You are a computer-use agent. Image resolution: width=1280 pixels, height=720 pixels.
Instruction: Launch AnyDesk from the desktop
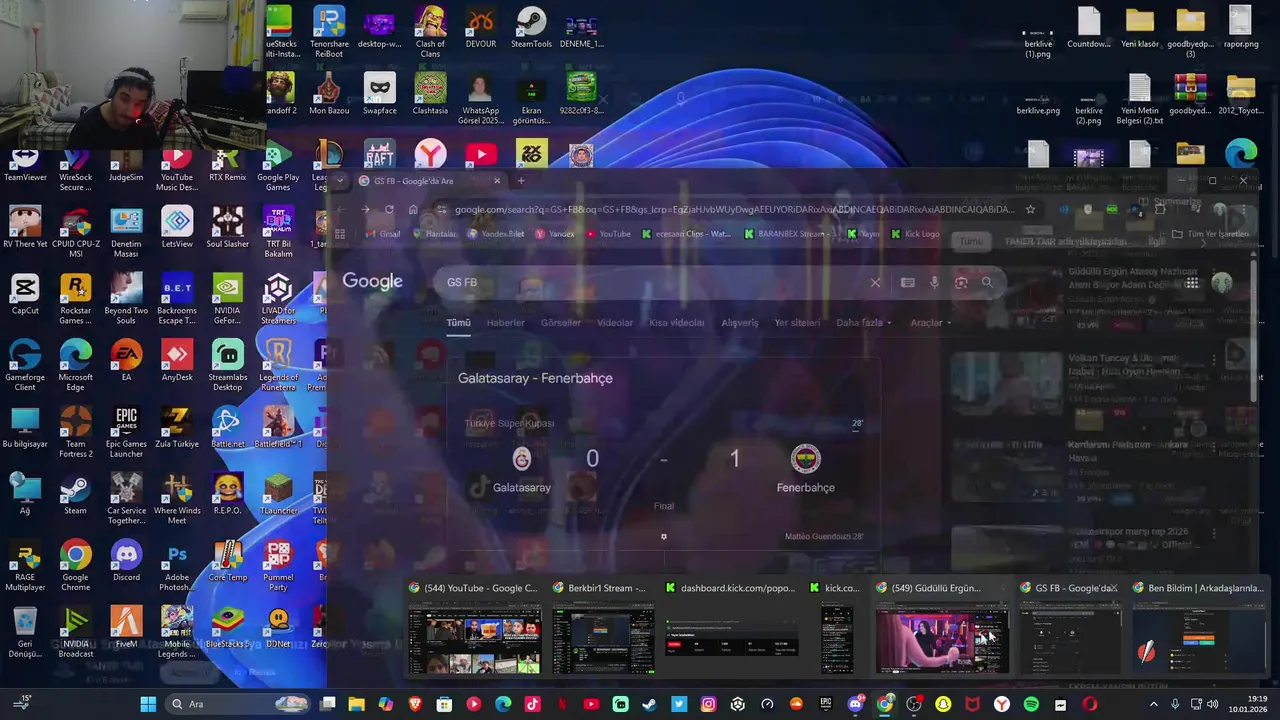(177, 361)
